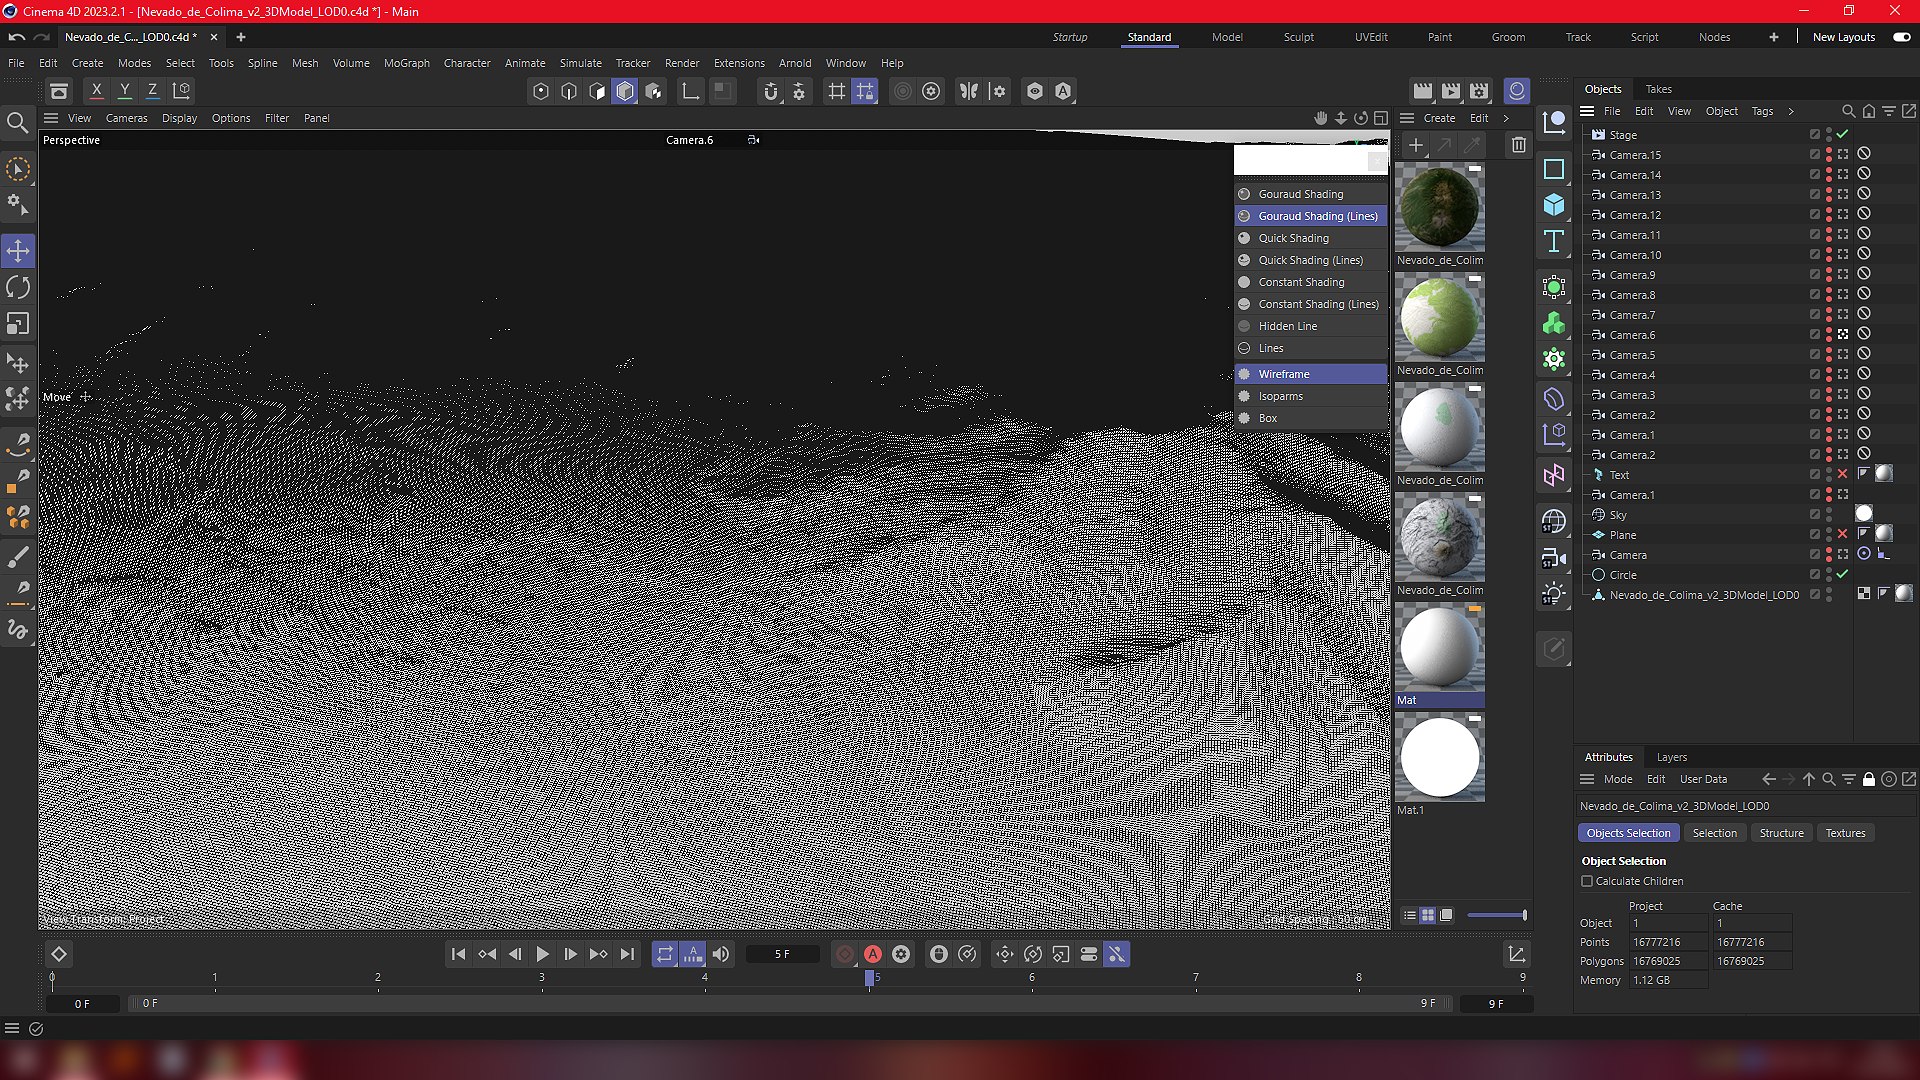The image size is (1920, 1080).
Task: Toggle Camera.15 visibility dots
Action: [x=1829, y=154]
